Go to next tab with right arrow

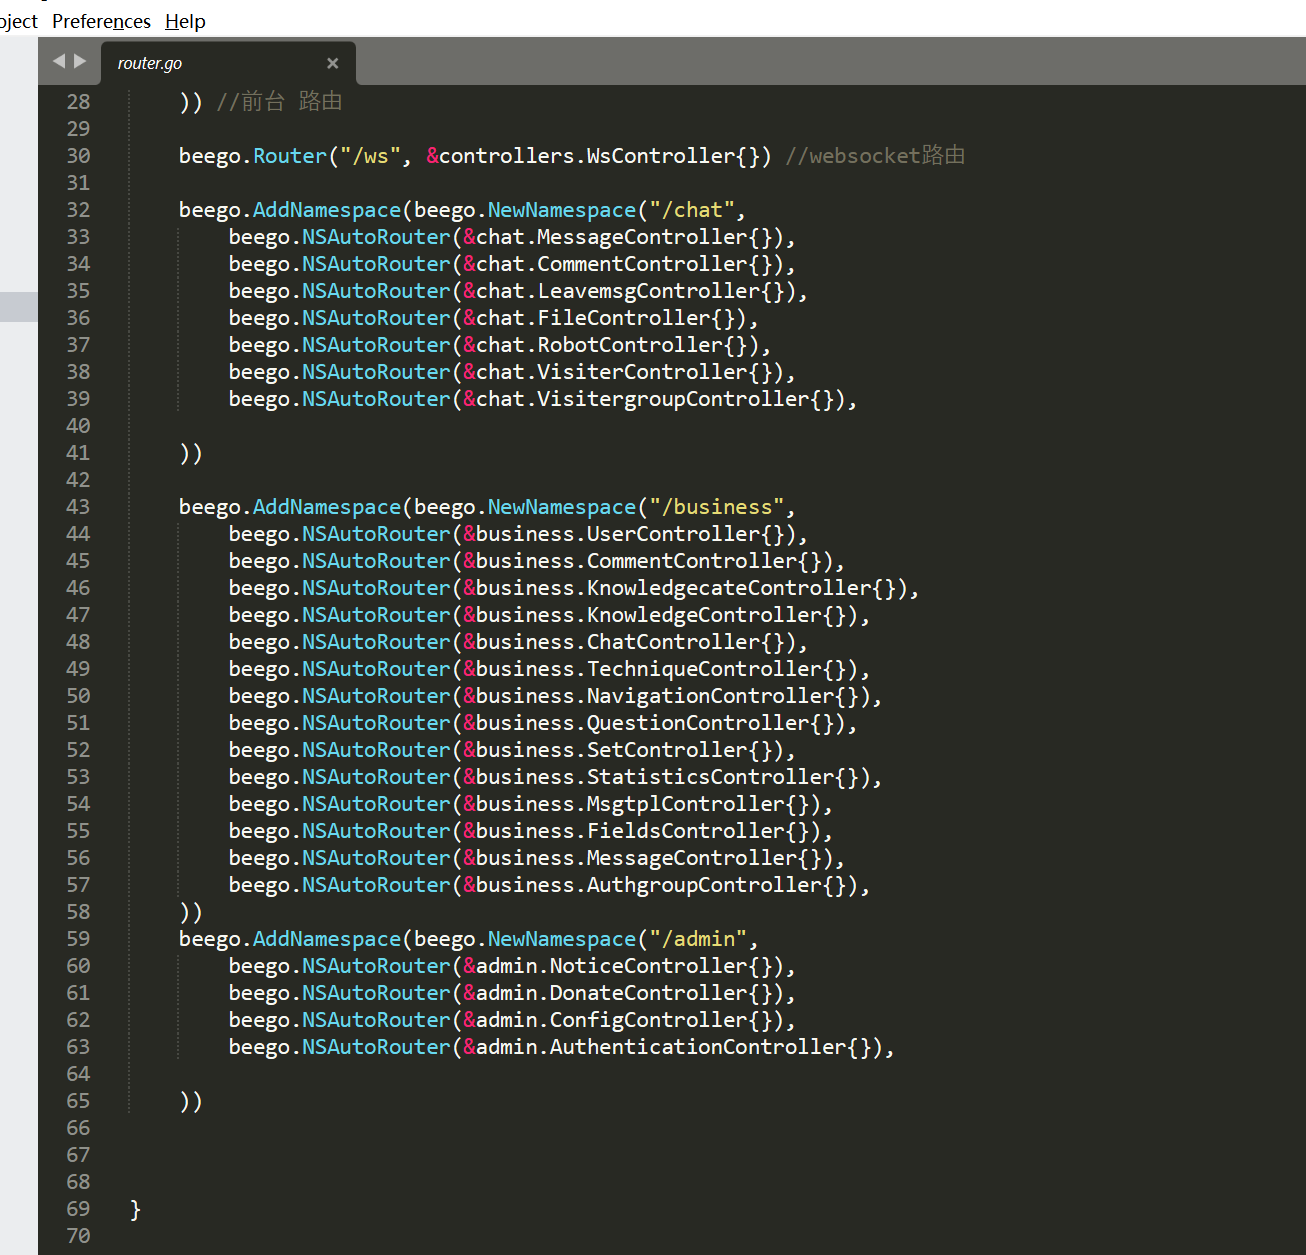point(80,62)
